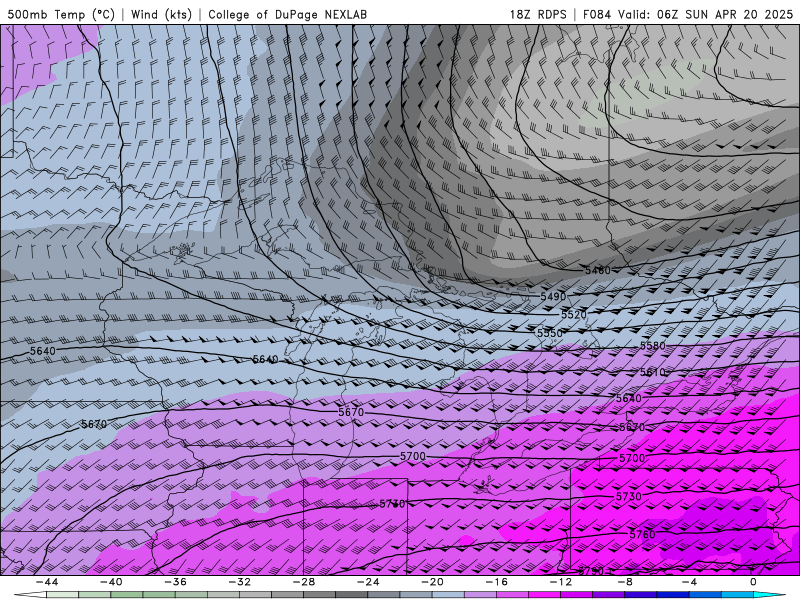
Task: Click the '500mb Temp (°C)' title text
Action: 61,14
